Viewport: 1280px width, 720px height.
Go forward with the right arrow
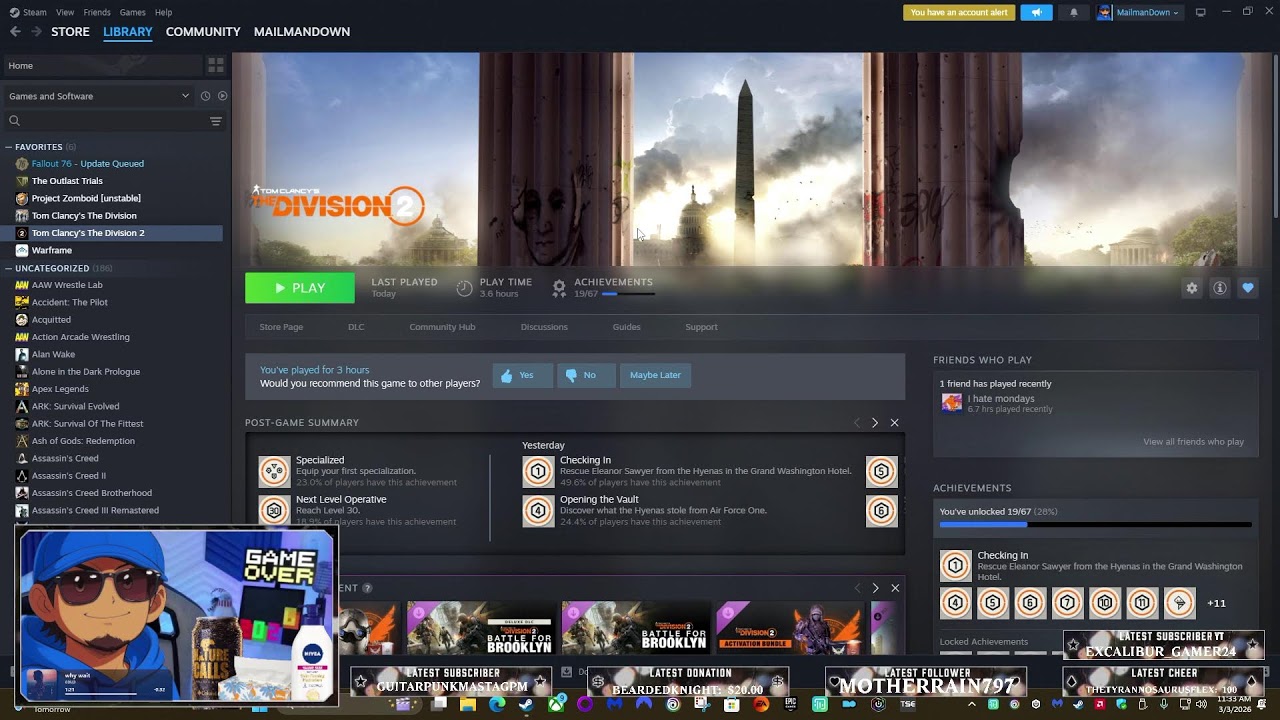coord(36,32)
